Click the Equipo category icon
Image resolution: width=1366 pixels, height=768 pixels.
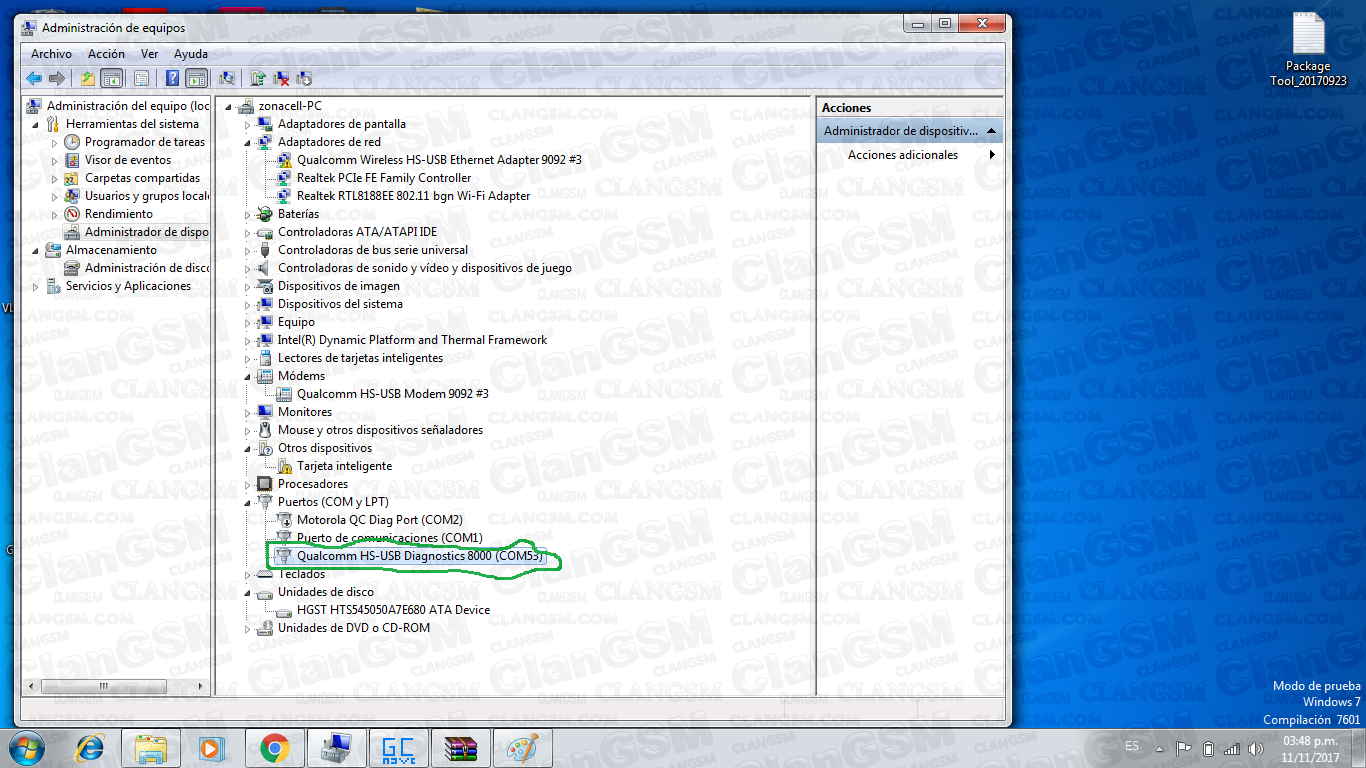point(265,322)
